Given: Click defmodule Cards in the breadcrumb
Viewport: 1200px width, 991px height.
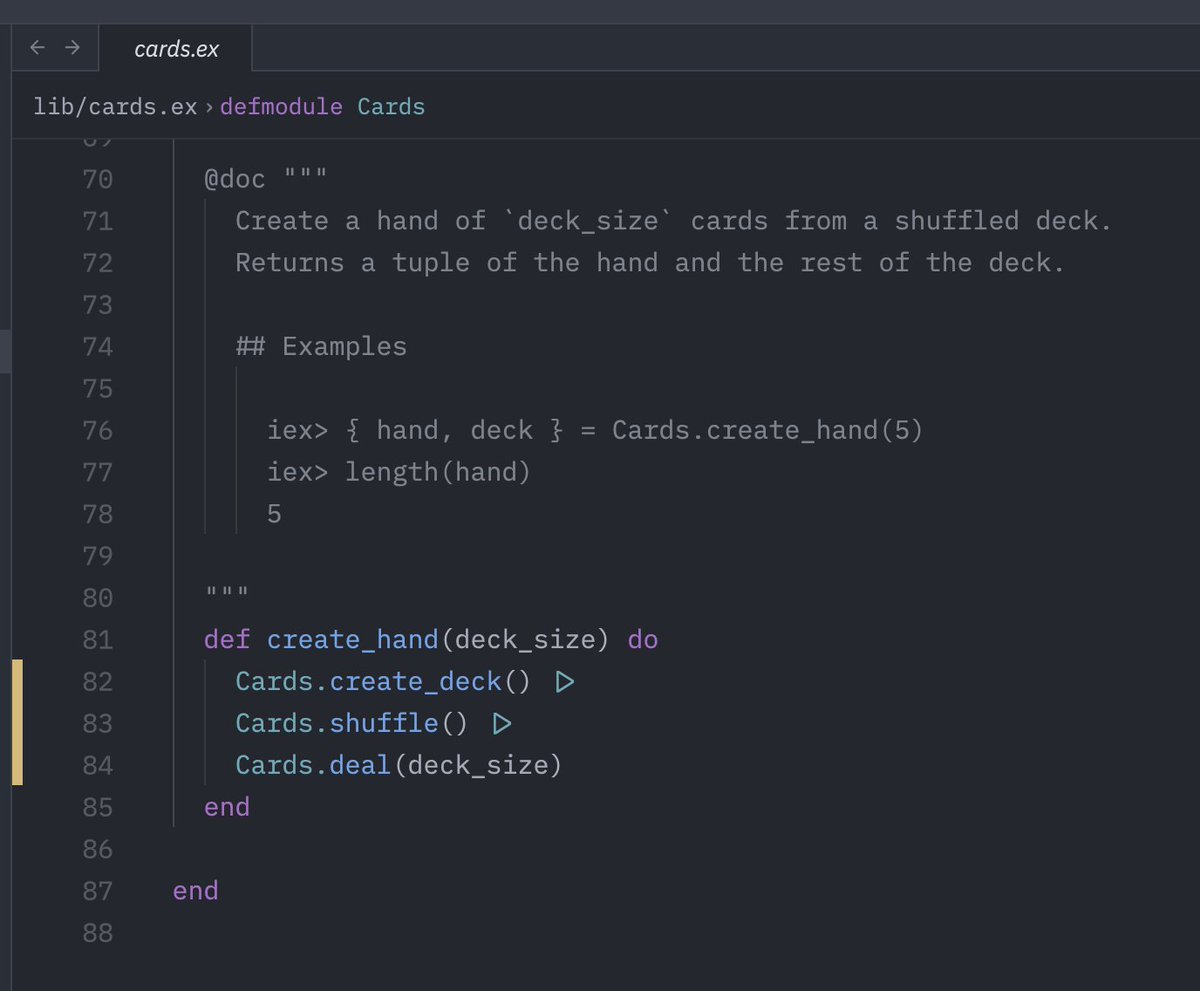Looking at the screenshot, I should (322, 106).
